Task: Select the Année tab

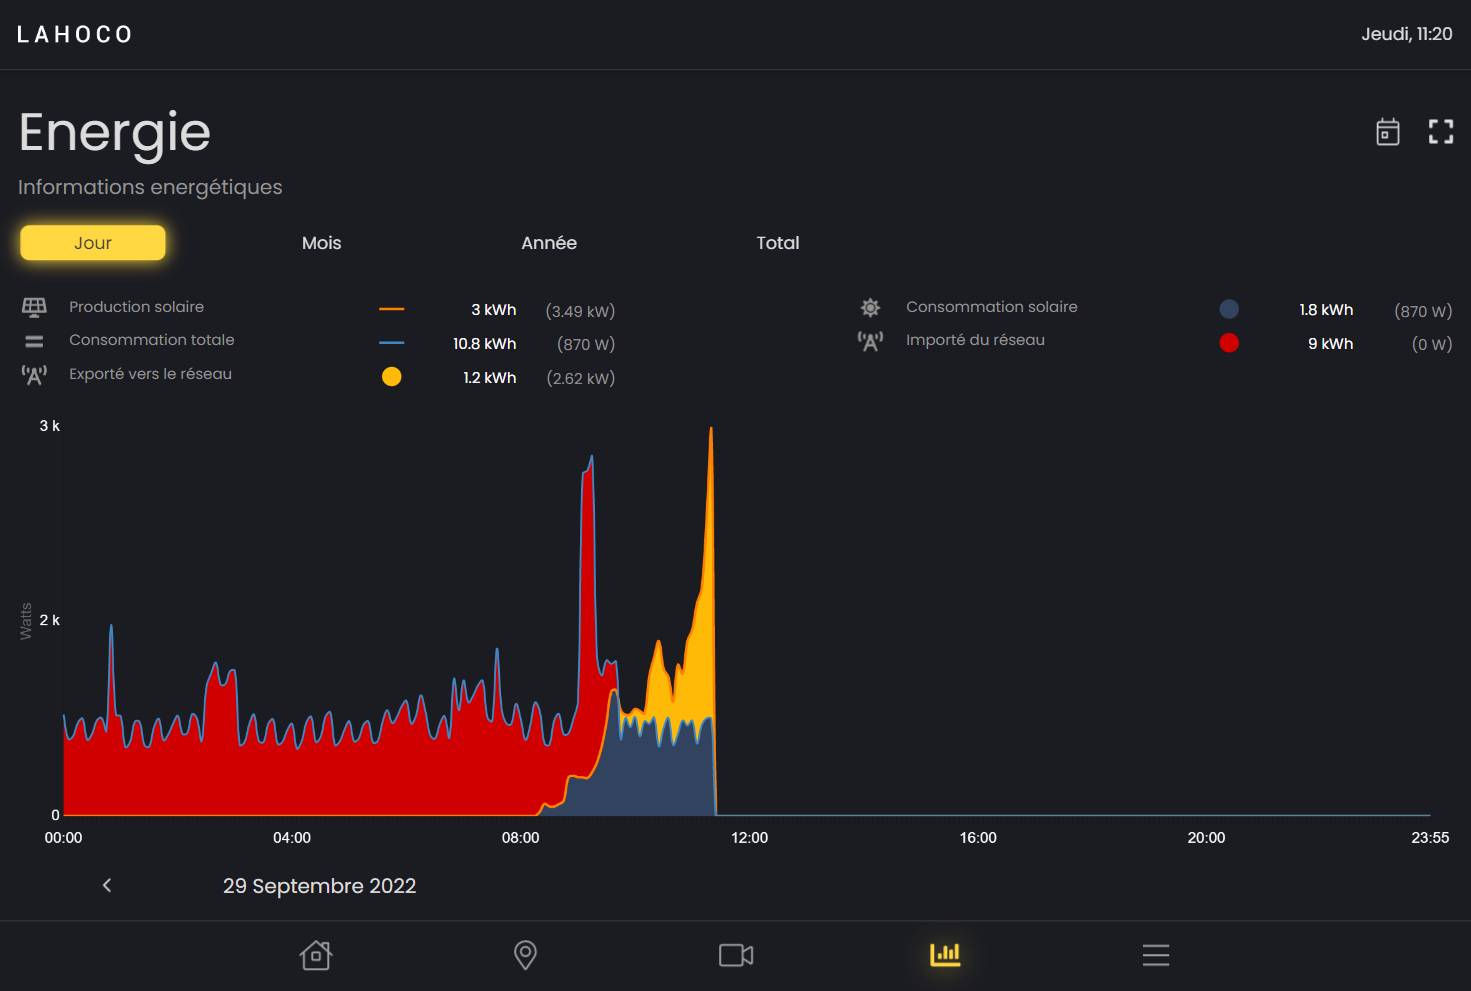Action: pos(548,243)
